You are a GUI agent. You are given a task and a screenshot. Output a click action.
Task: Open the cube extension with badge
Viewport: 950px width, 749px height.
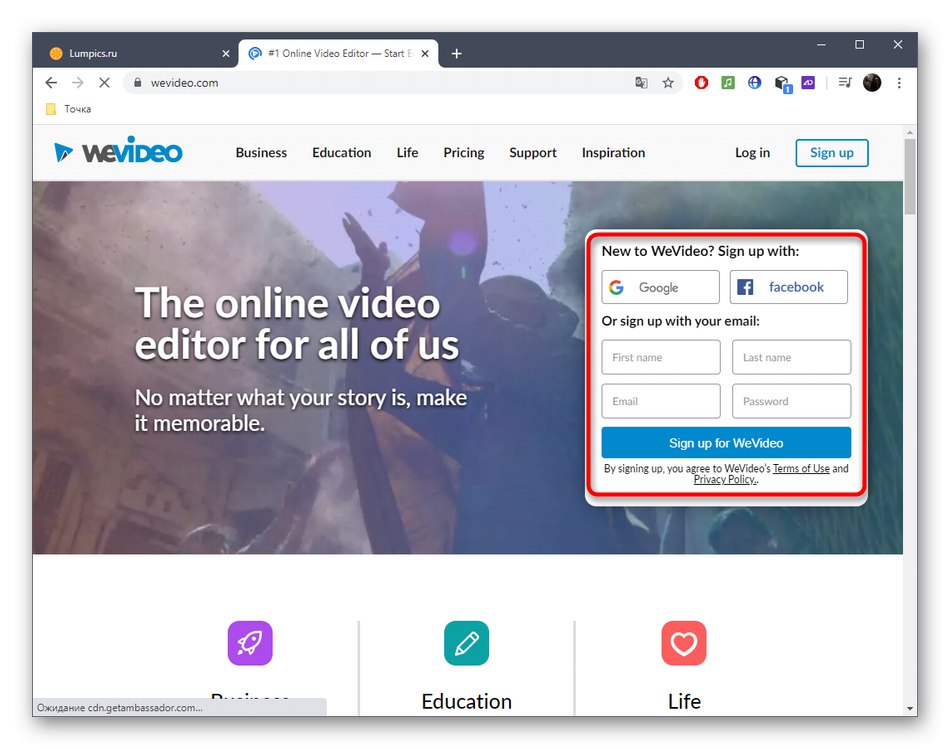pos(782,84)
